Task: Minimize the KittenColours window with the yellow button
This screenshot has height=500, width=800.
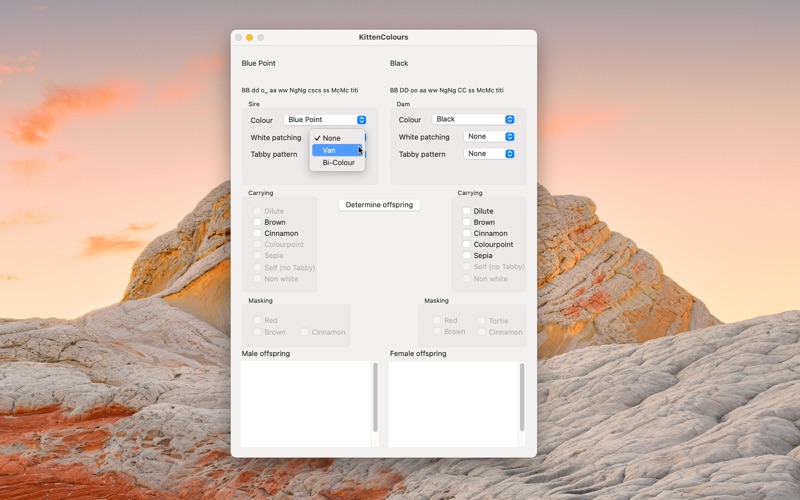Action: 249,37
